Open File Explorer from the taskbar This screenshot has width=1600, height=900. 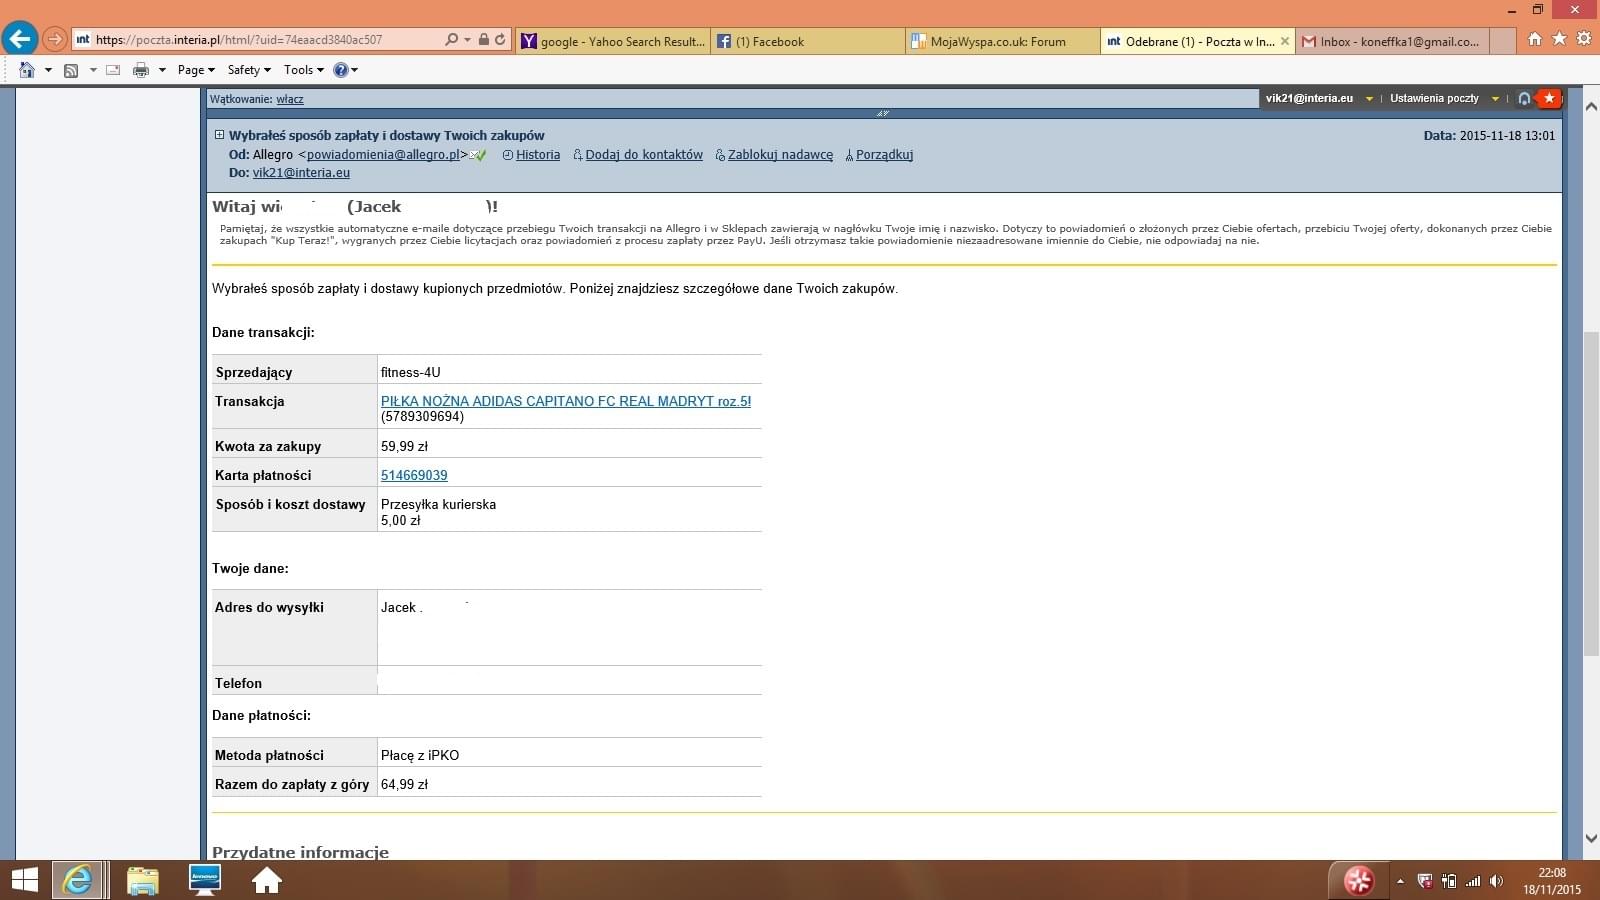coord(143,880)
